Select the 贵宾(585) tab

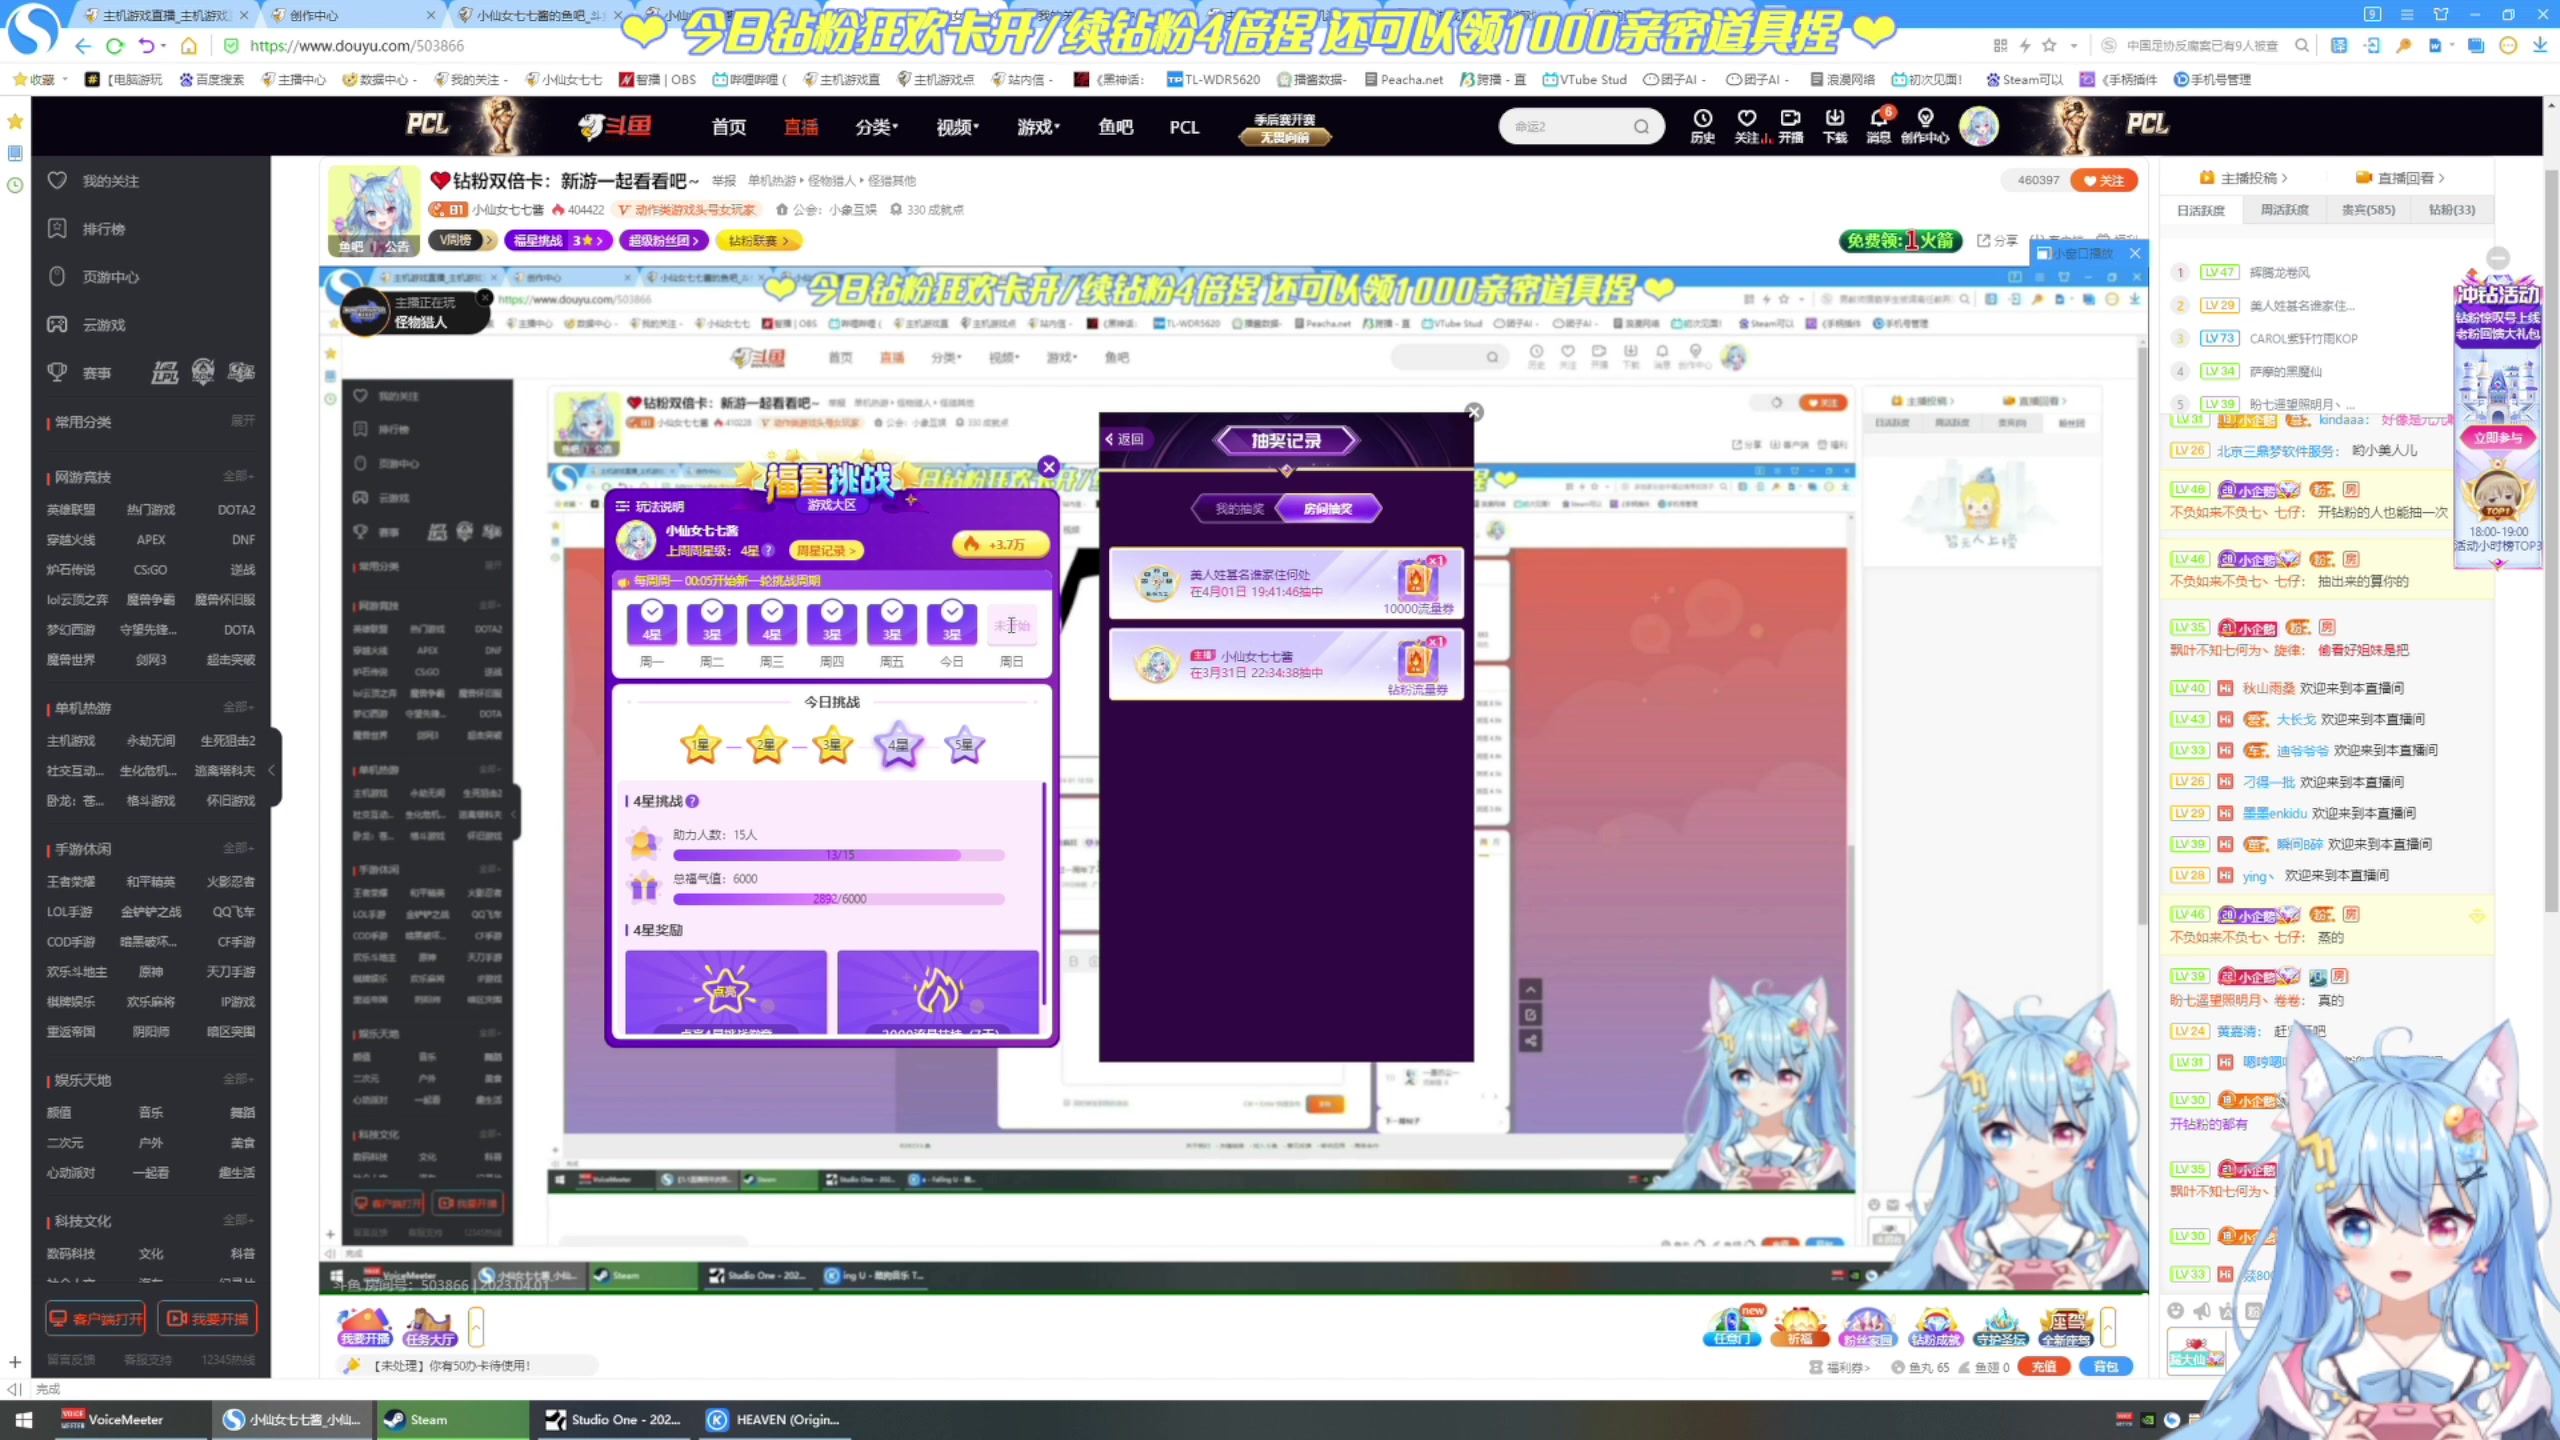click(2368, 210)
